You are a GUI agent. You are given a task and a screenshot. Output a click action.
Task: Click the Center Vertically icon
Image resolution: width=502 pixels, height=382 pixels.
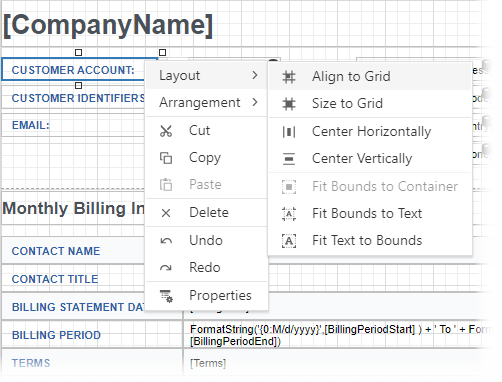[x=289, y=159]
